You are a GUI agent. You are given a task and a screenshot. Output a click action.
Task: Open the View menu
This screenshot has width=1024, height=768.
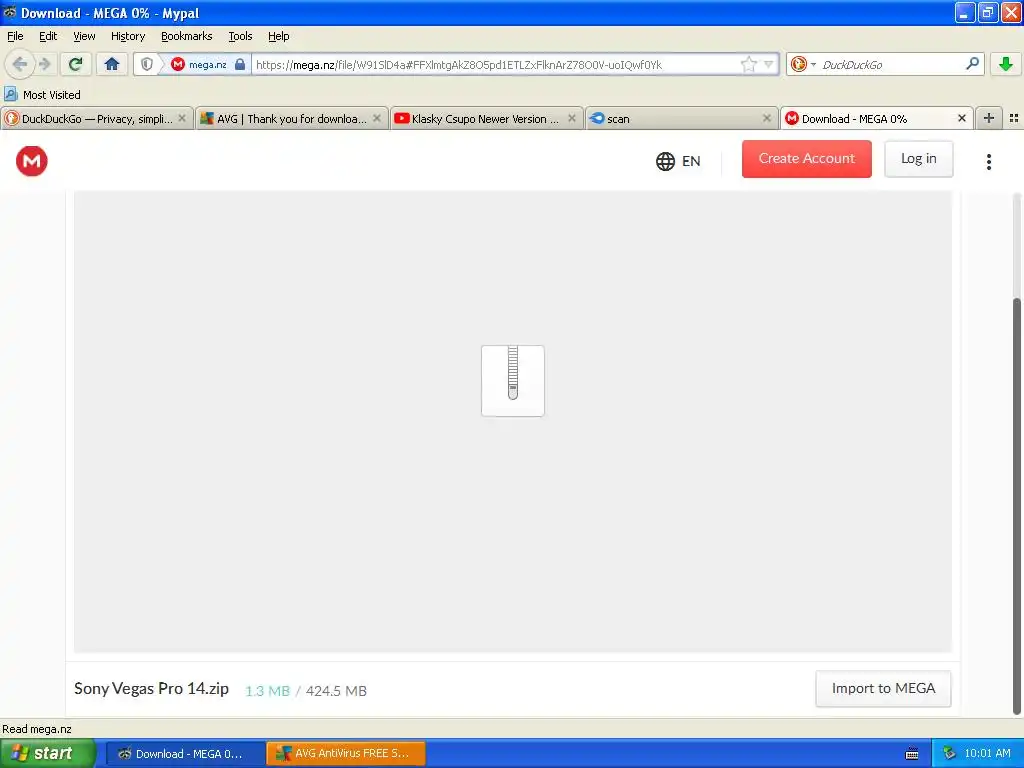click(84, 36)
